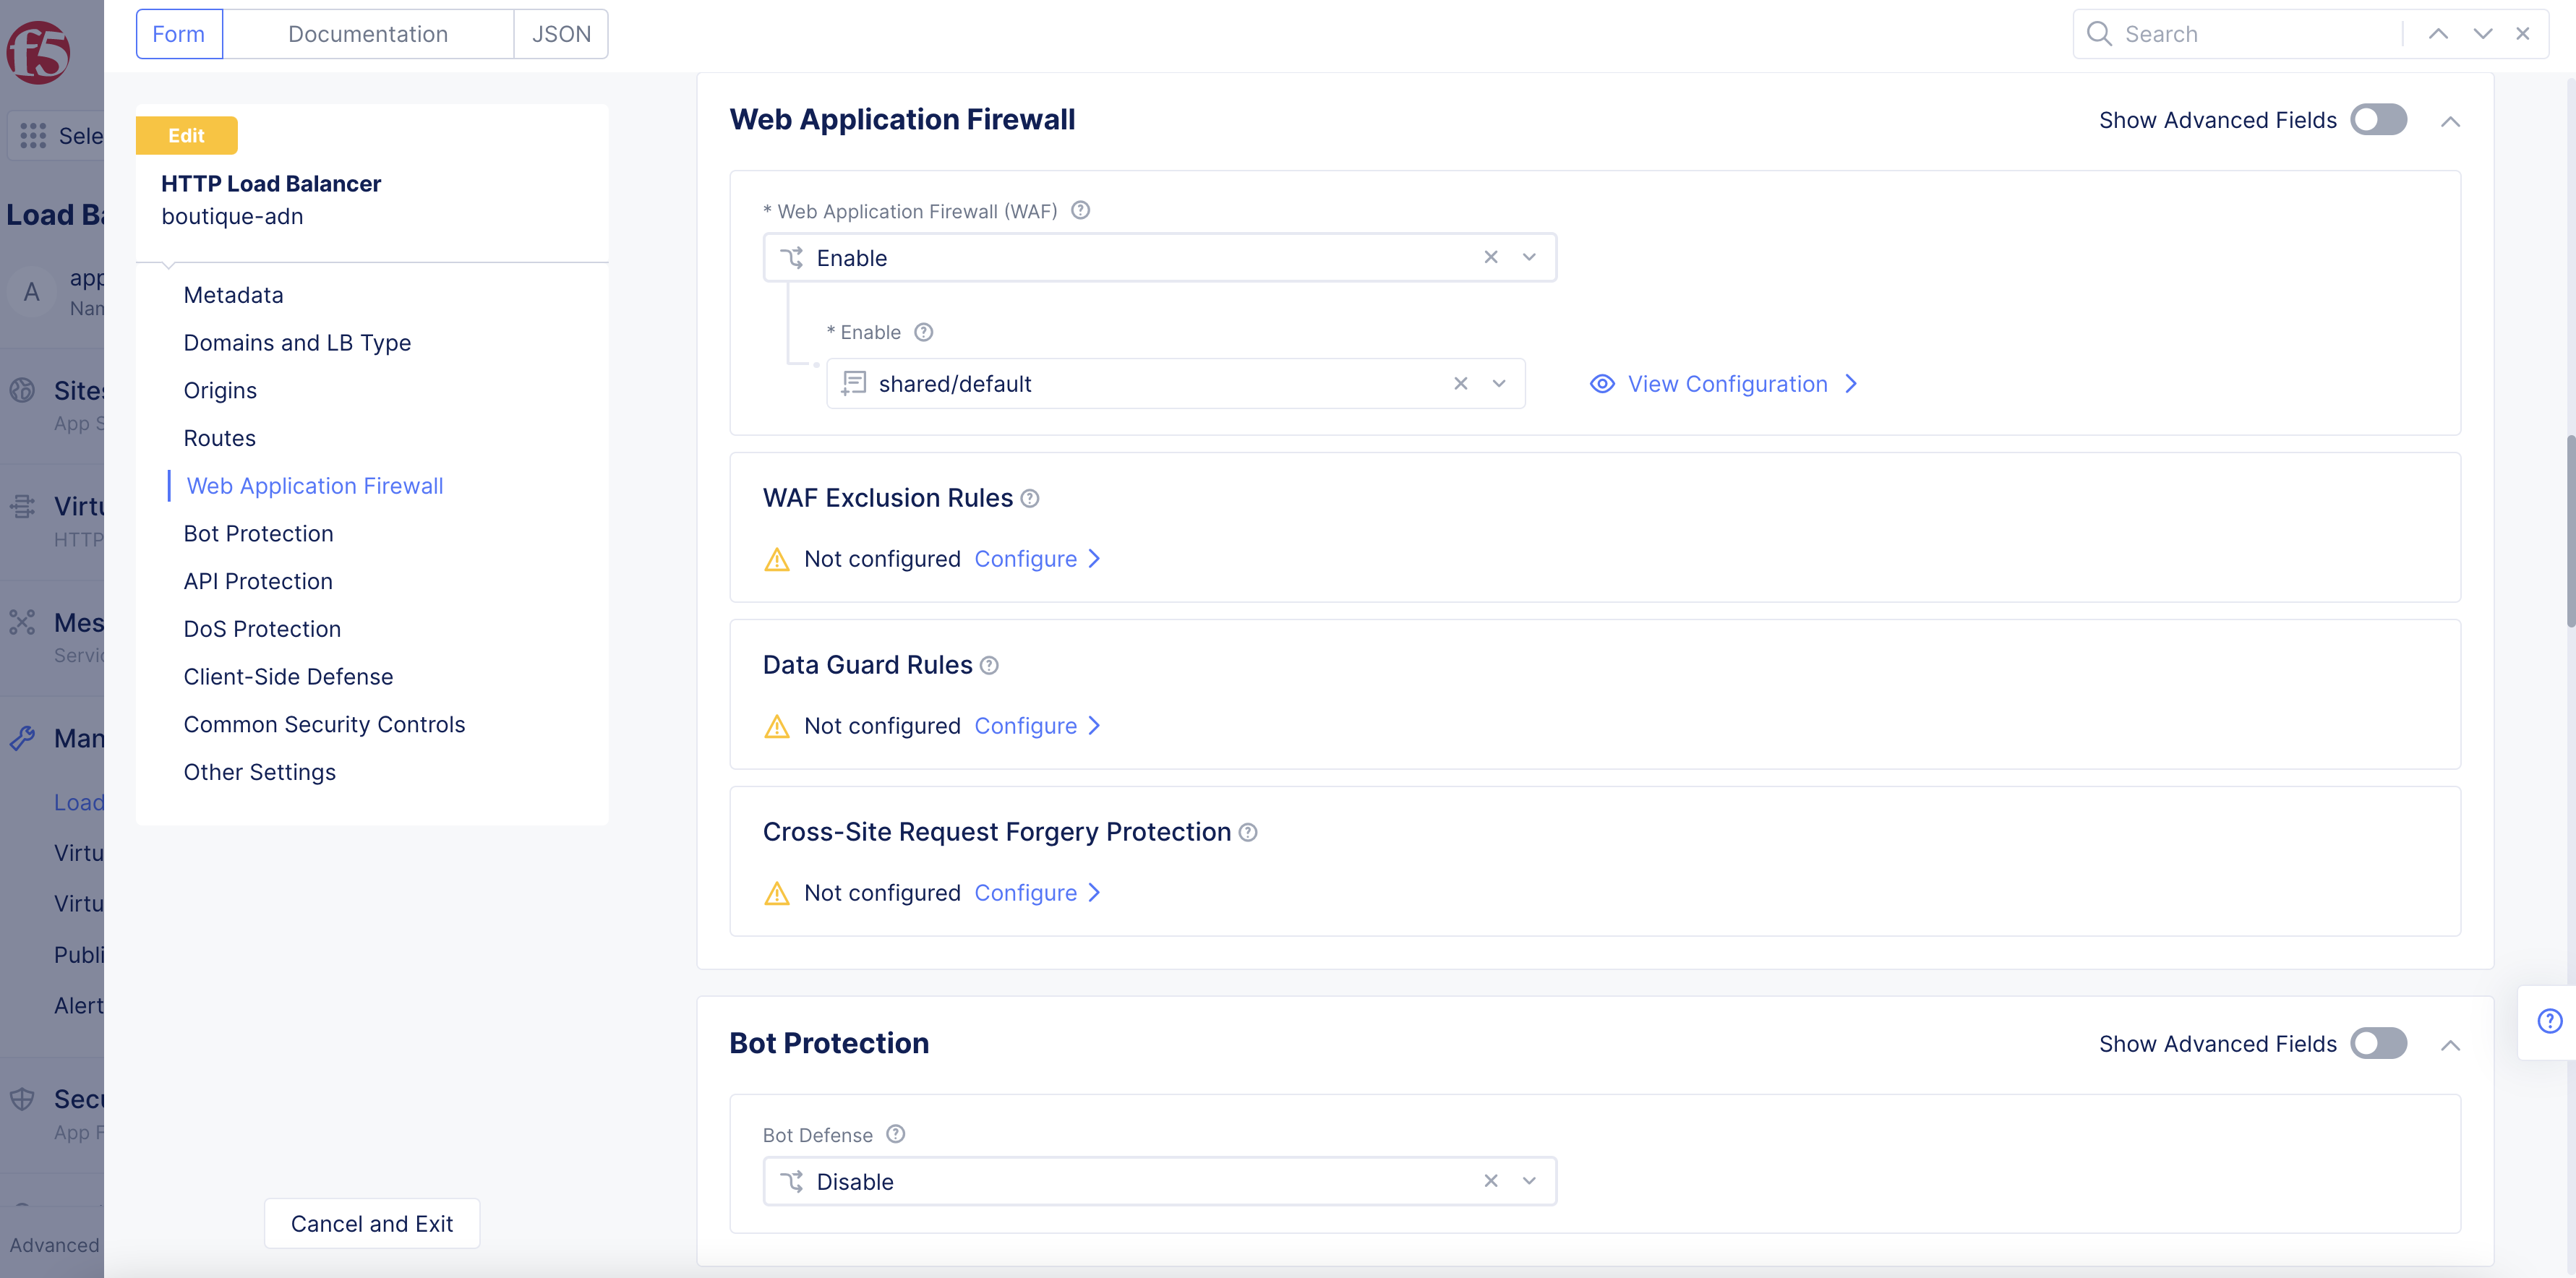
Task: Collapse the Web Application Firewall section
Action: (2450, 121)
